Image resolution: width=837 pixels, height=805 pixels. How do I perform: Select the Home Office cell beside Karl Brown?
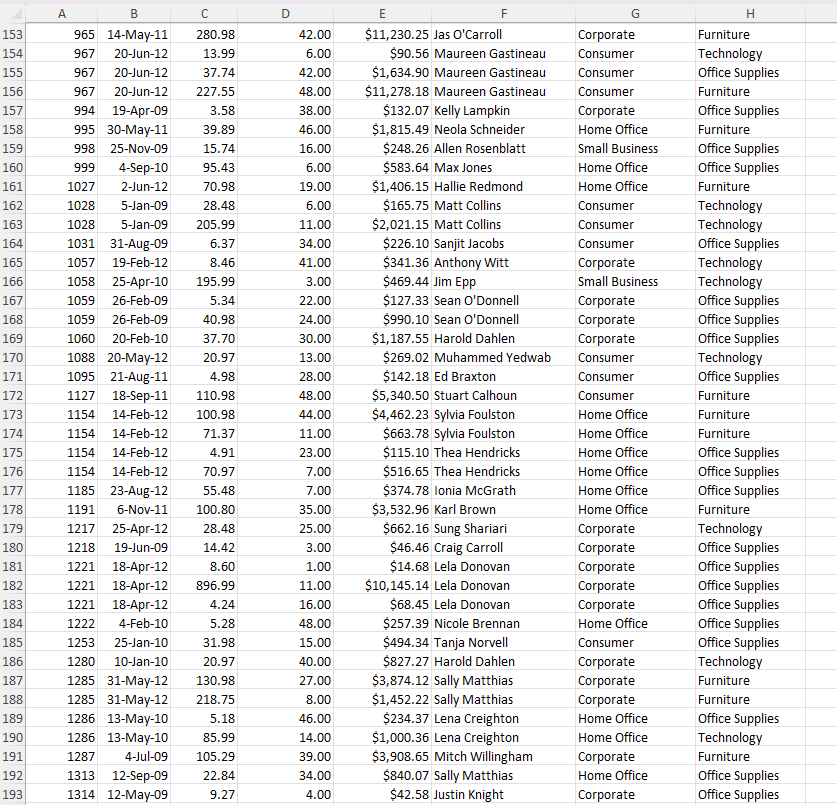634,509
